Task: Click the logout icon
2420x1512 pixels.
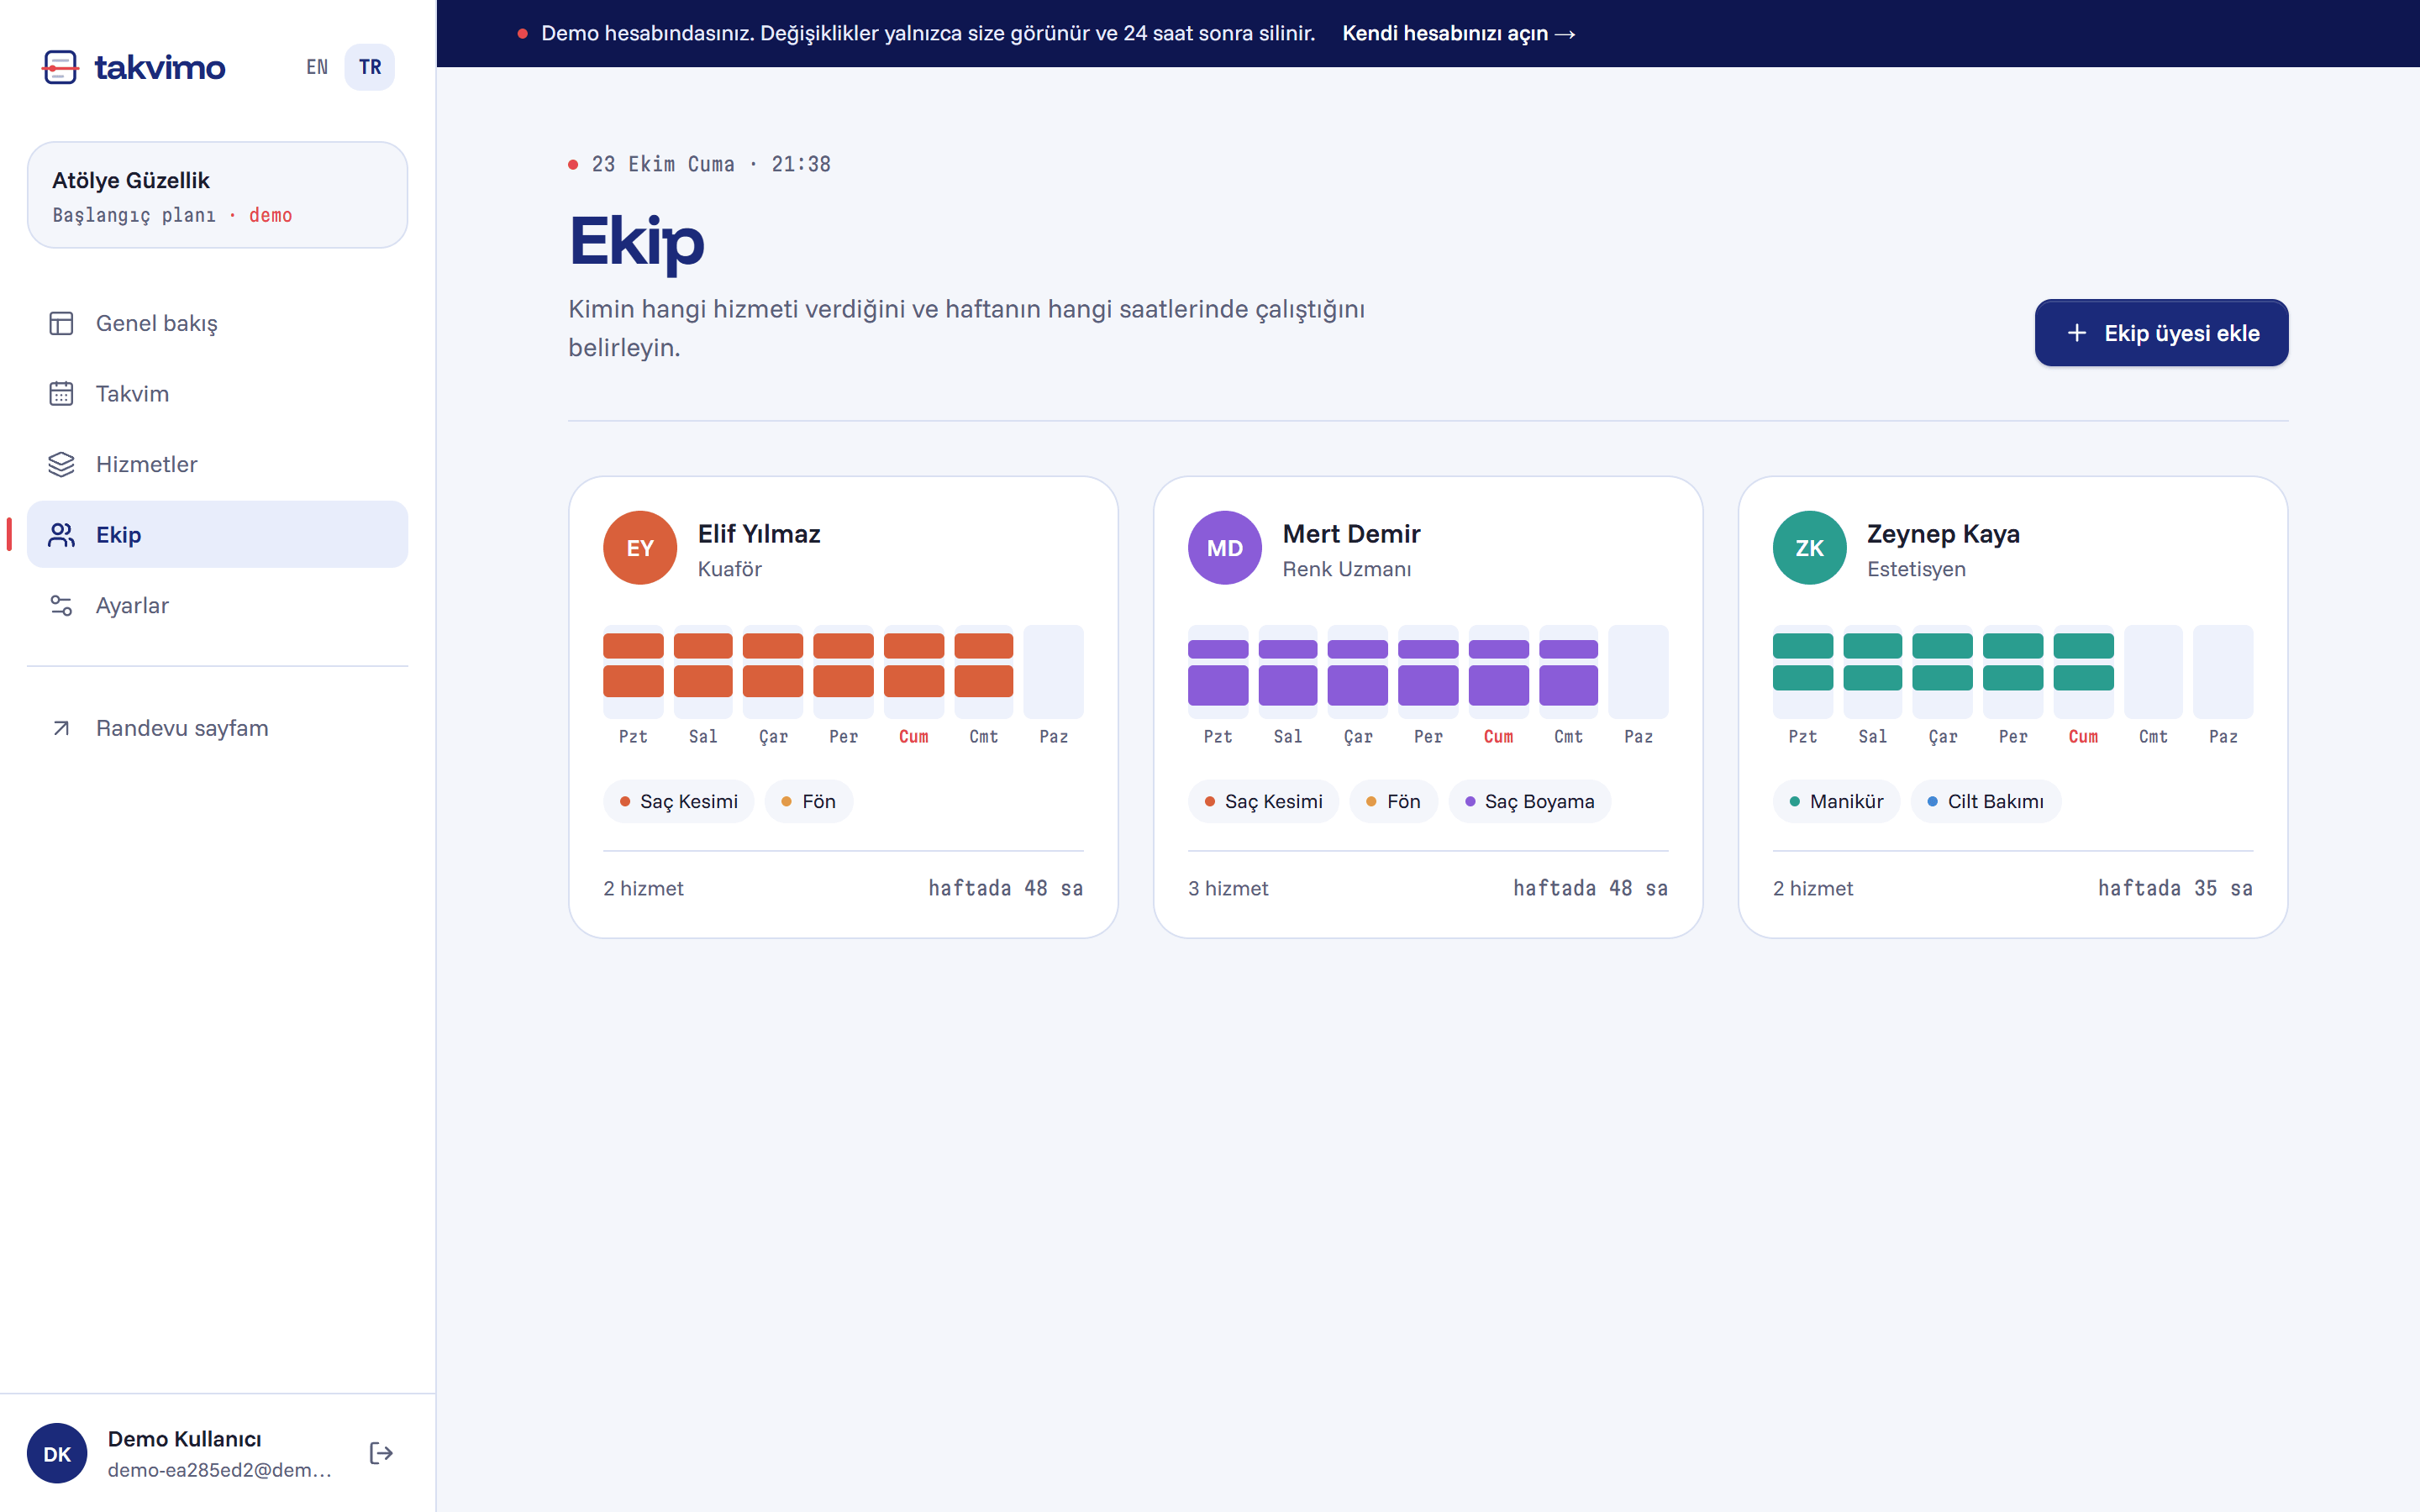Action: click(x=381, y=1453)
